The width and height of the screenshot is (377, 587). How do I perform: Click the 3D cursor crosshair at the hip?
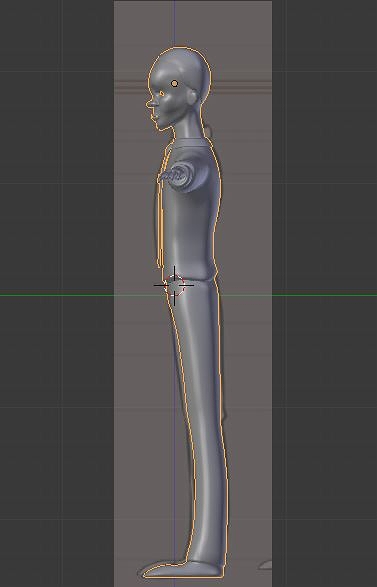click(174, 285)
